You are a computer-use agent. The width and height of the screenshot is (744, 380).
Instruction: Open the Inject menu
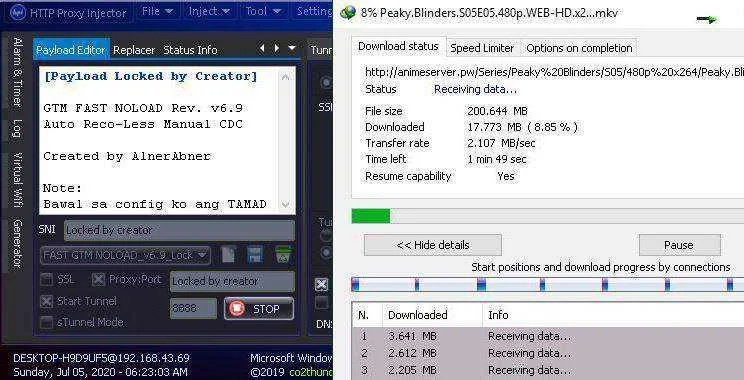click(x=209, y=11)
